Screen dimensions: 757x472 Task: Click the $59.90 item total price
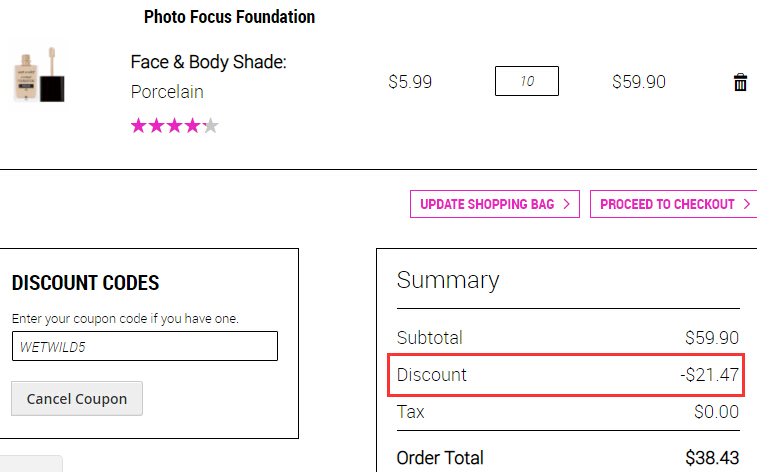click(x=639, y=82)
